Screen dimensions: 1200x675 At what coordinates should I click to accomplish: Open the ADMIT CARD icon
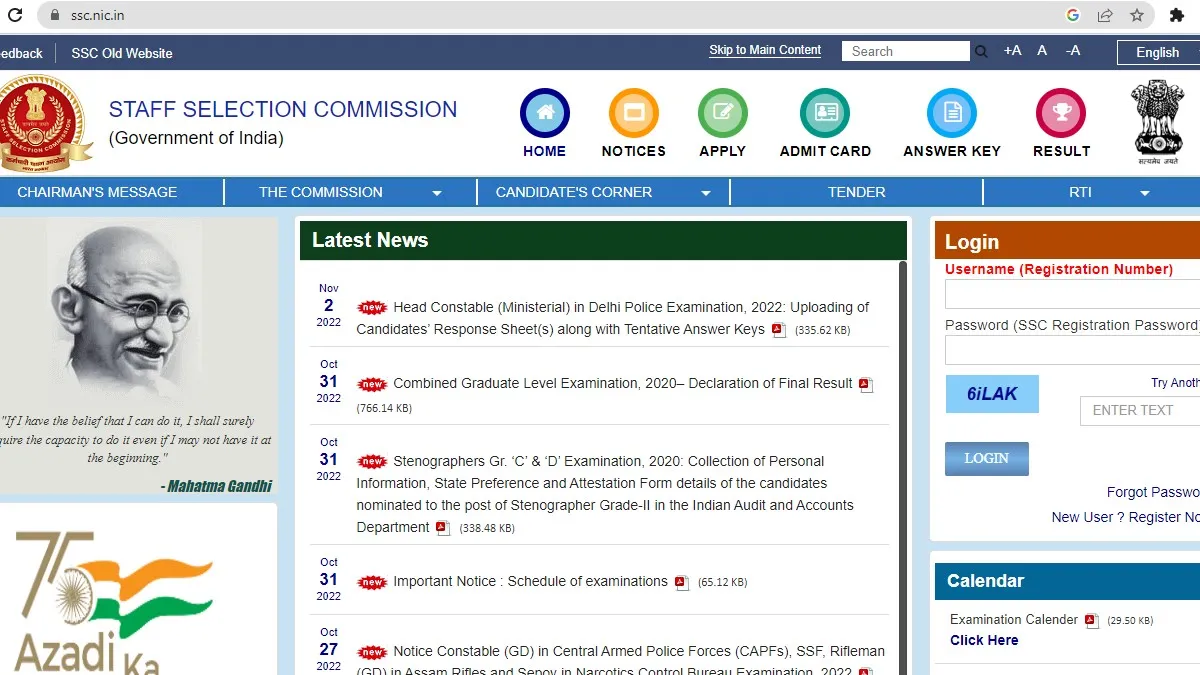coord(825,113)
